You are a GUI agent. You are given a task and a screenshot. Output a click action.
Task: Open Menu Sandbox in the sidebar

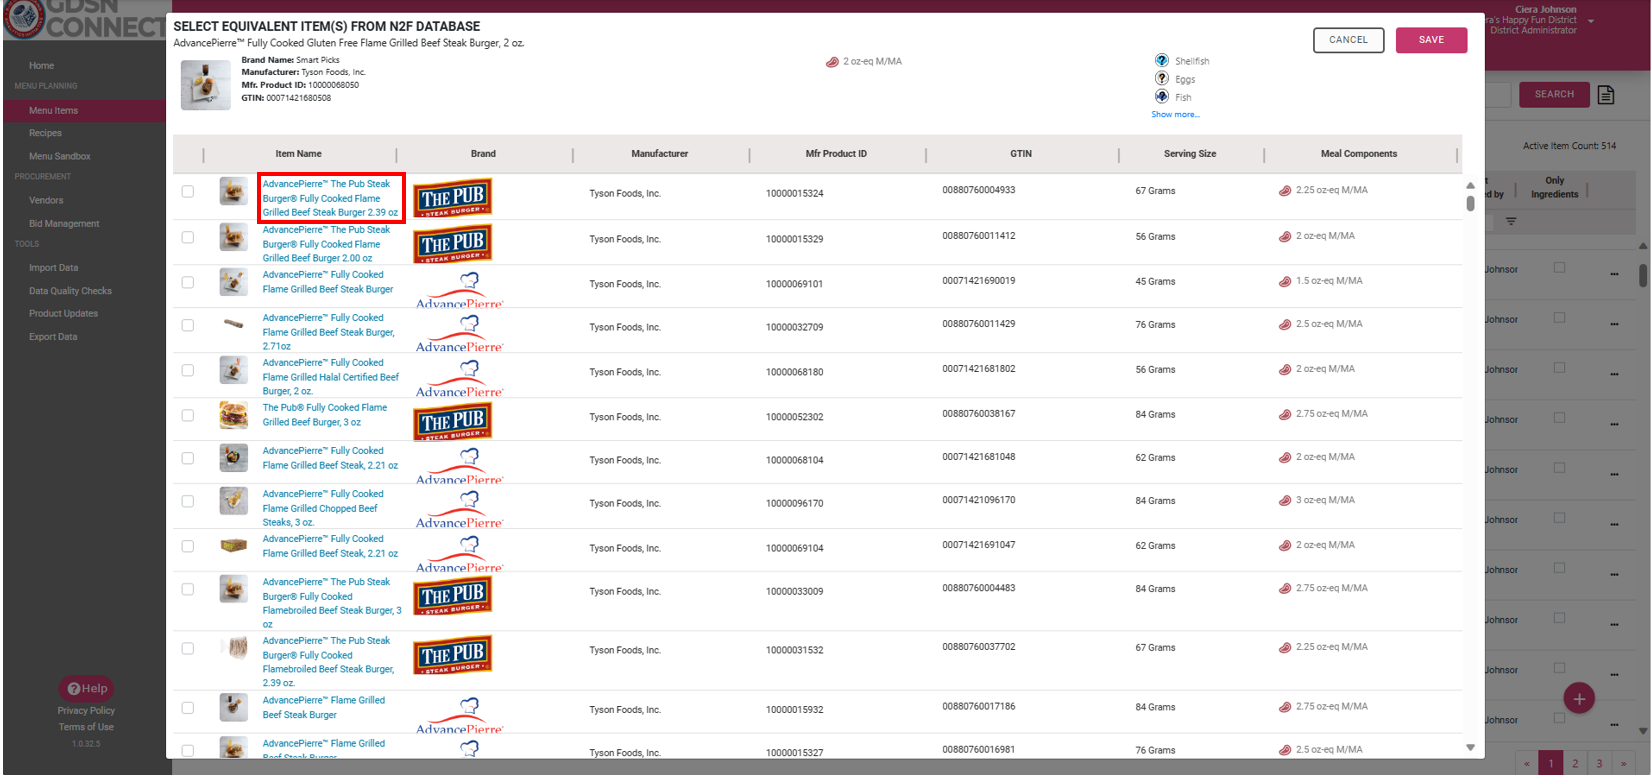[60, 156]
